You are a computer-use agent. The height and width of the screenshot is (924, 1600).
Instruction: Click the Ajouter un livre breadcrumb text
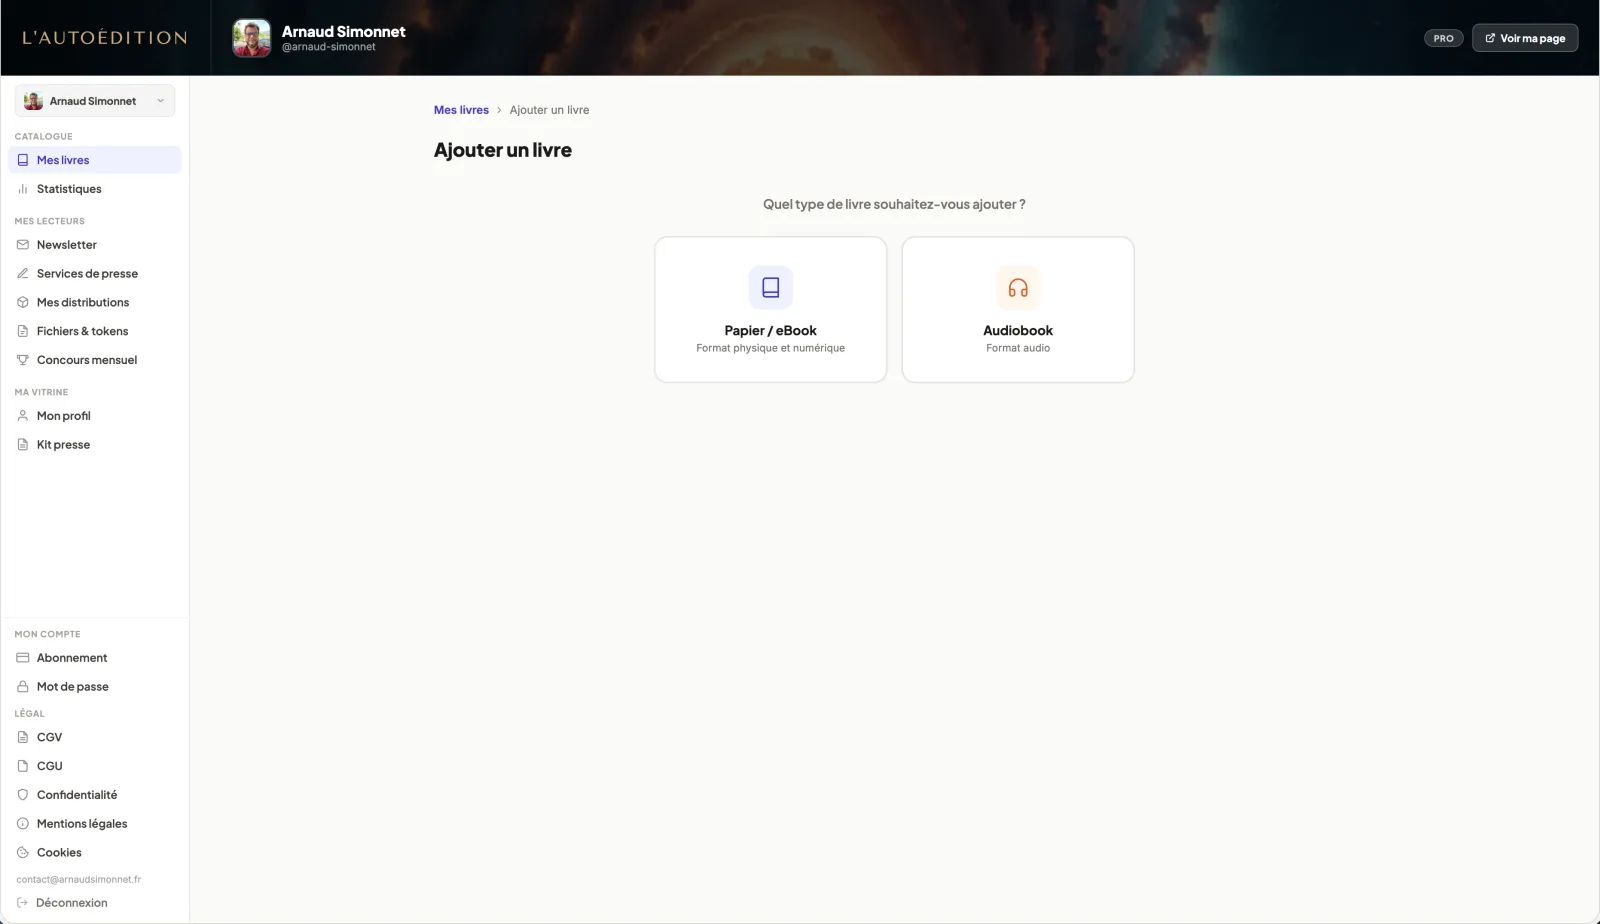click(x=549, y=110)
